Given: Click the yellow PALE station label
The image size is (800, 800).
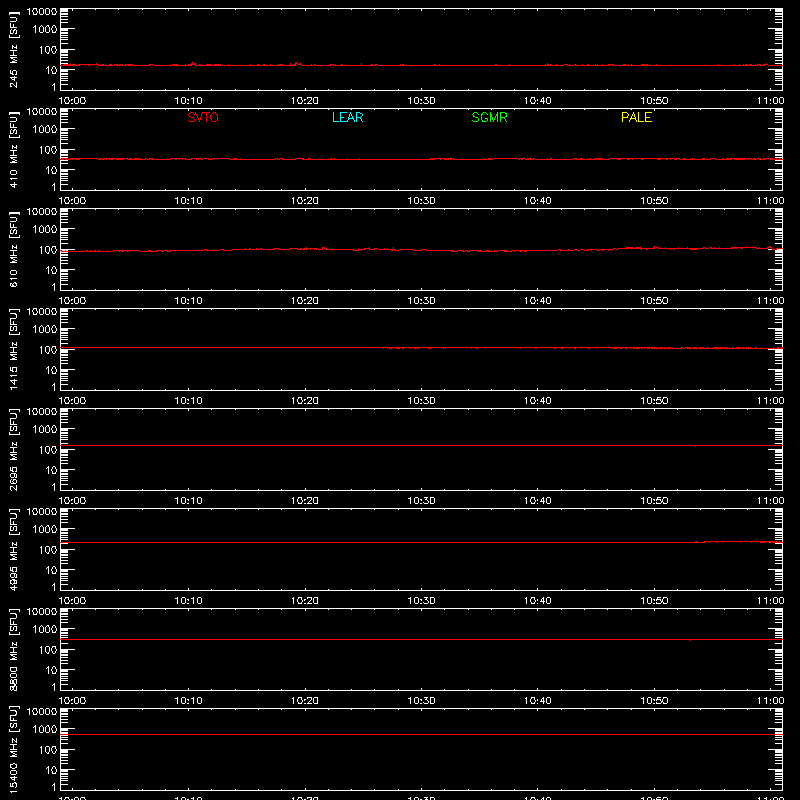Looking at the screenshot, I should pos(636,117).
